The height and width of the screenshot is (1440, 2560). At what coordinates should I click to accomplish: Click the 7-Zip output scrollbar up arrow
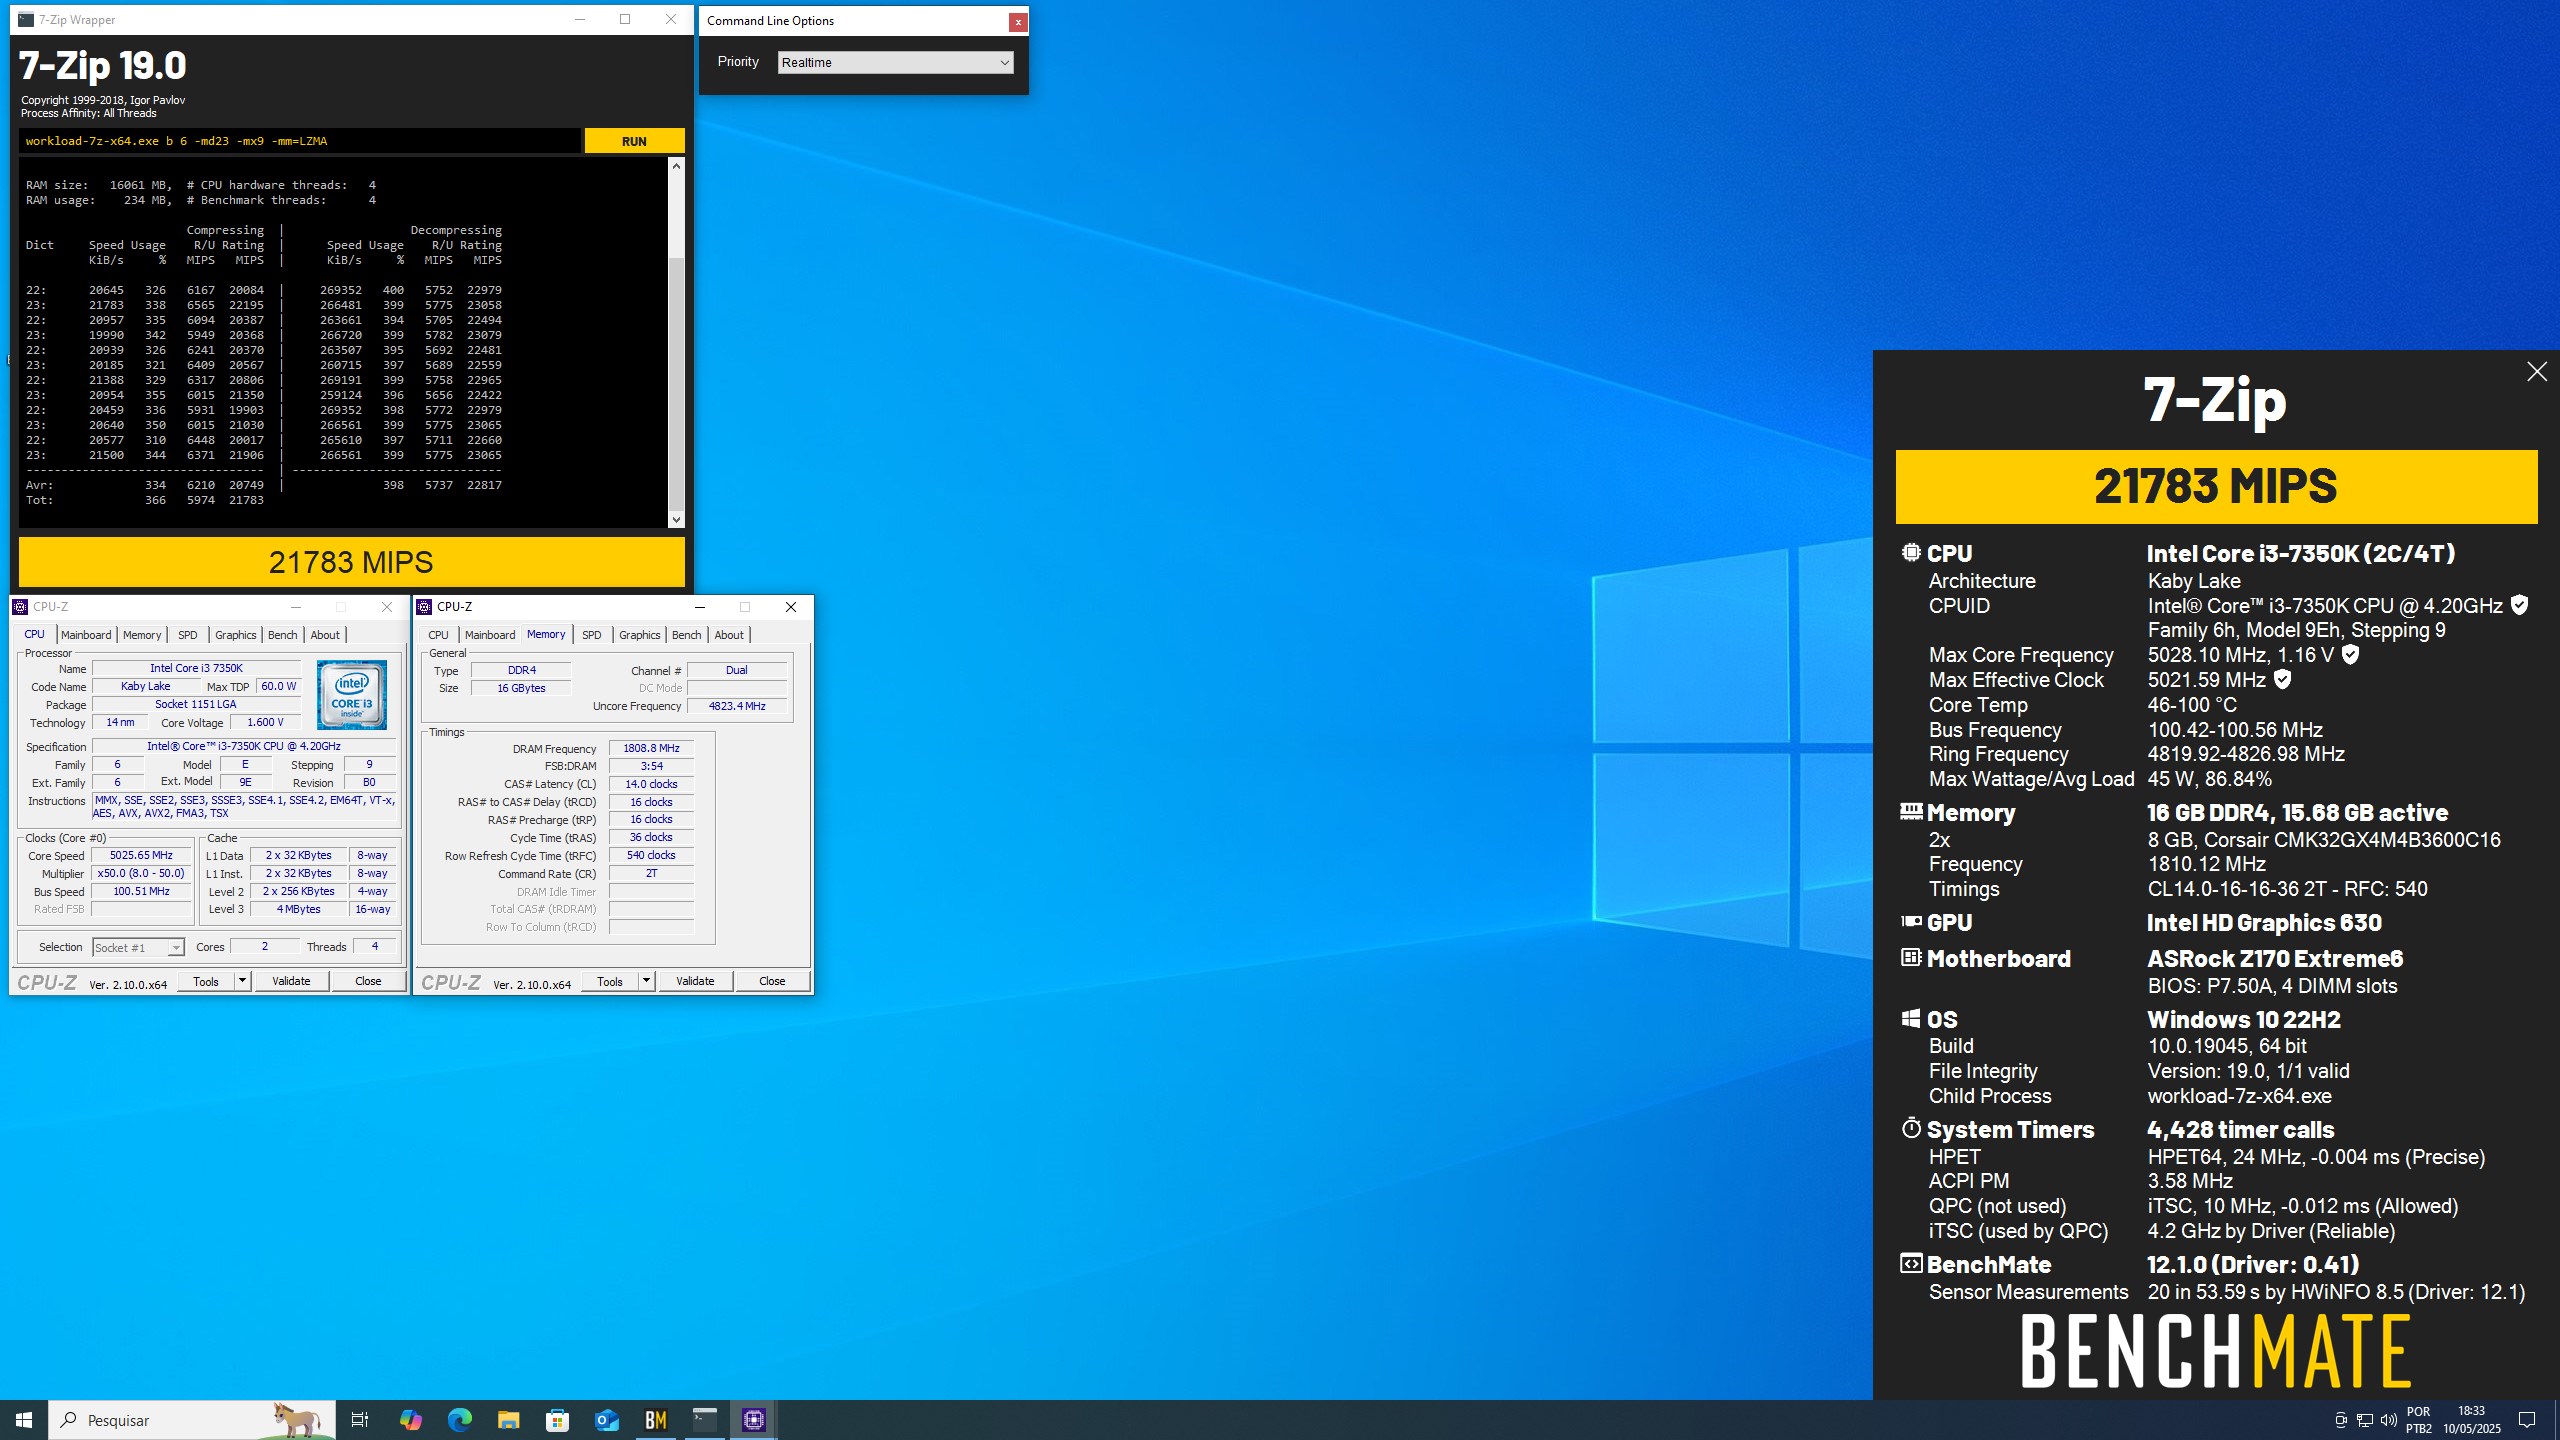tap(677, 166)
